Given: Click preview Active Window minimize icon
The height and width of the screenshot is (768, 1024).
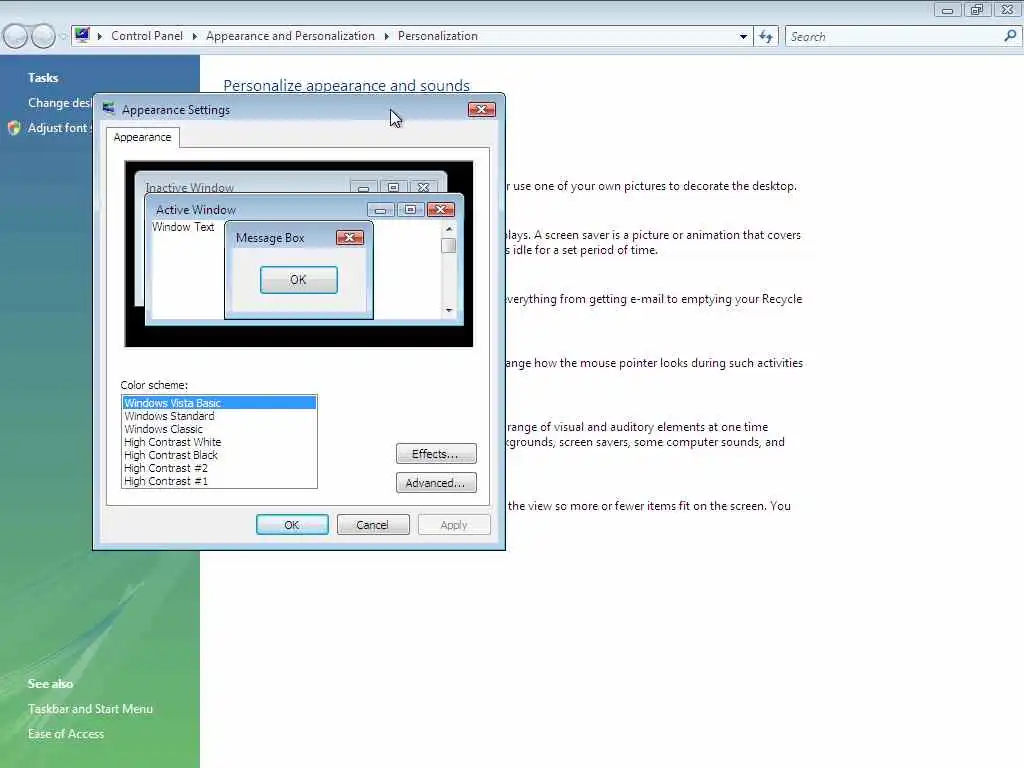Looking at the screenshot, I should (x=381, y=210).
